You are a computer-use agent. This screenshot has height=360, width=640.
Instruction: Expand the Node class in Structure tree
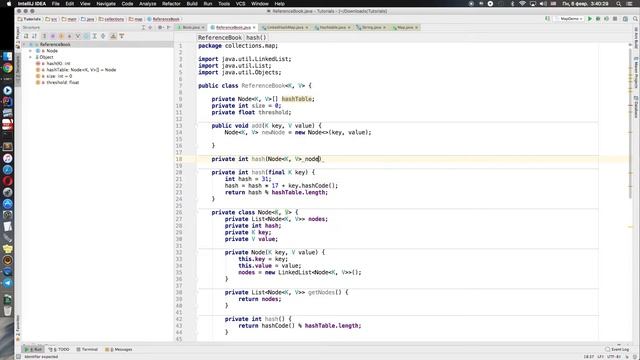[31, 51]
